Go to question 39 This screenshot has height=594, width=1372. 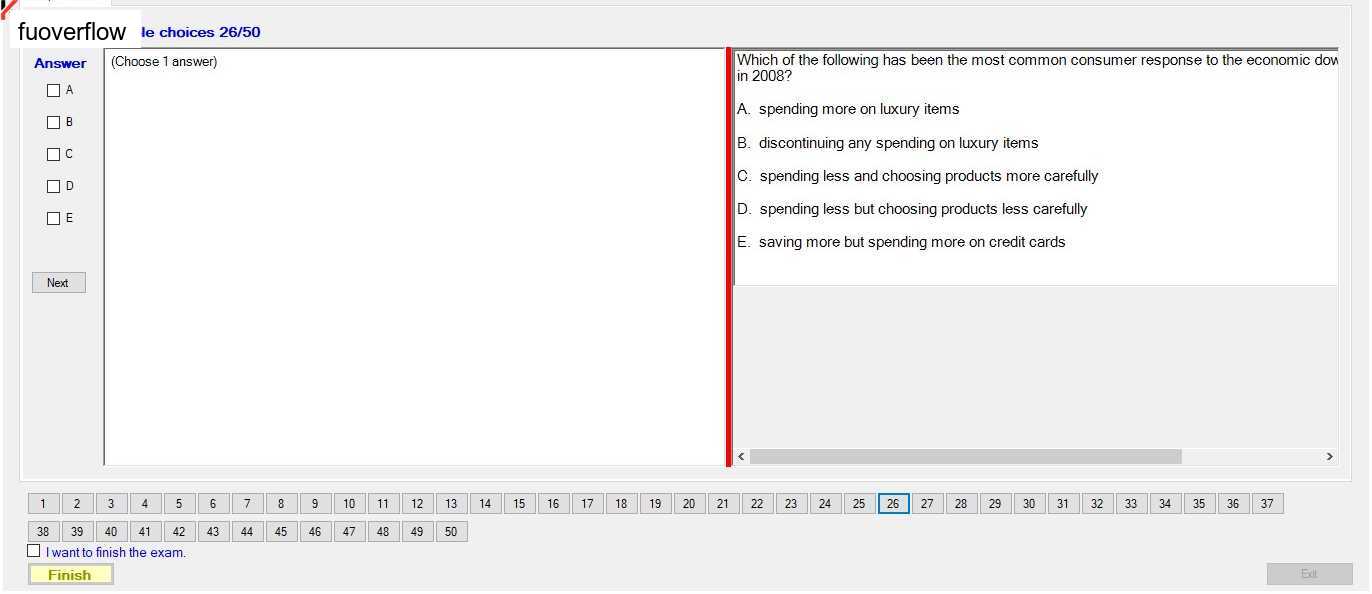click(77, 532)
